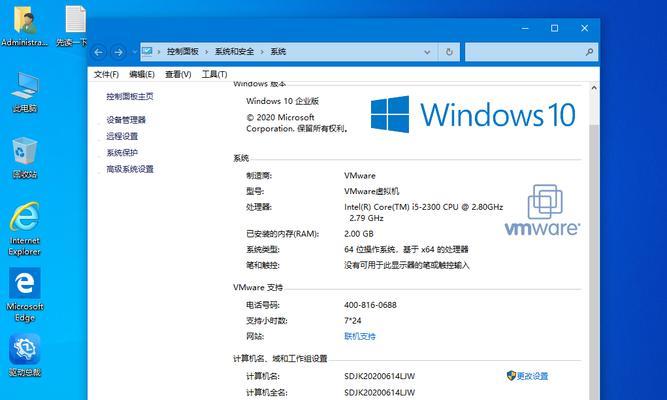Open 远程设置 link
This screenshot has height=400, width=667.
click(x=122, y=136)
